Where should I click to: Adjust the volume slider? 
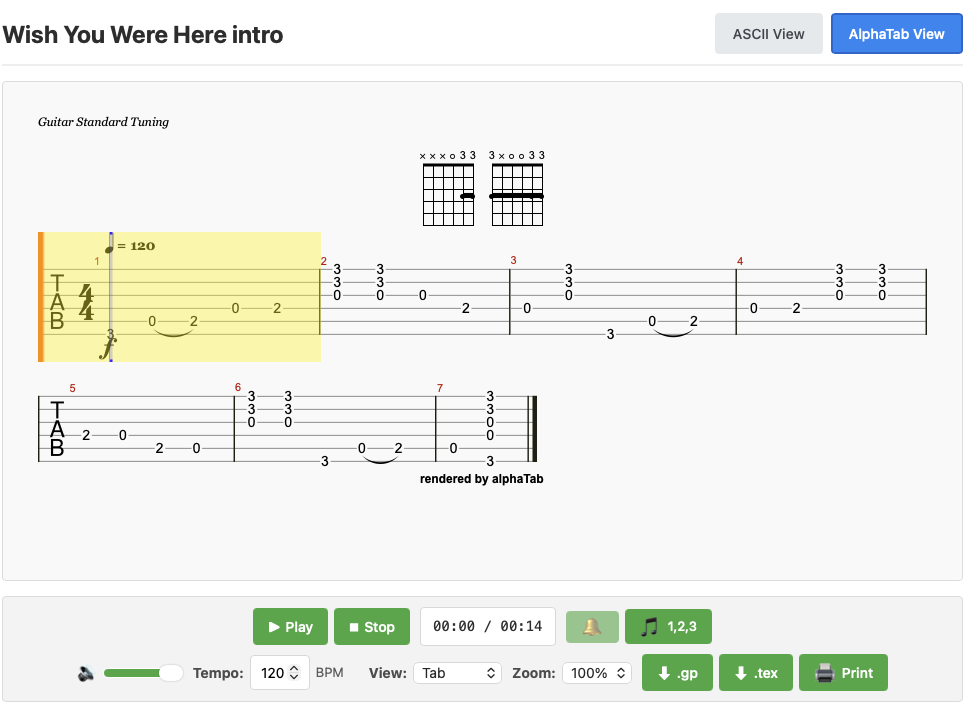click(x=143, y=673)
